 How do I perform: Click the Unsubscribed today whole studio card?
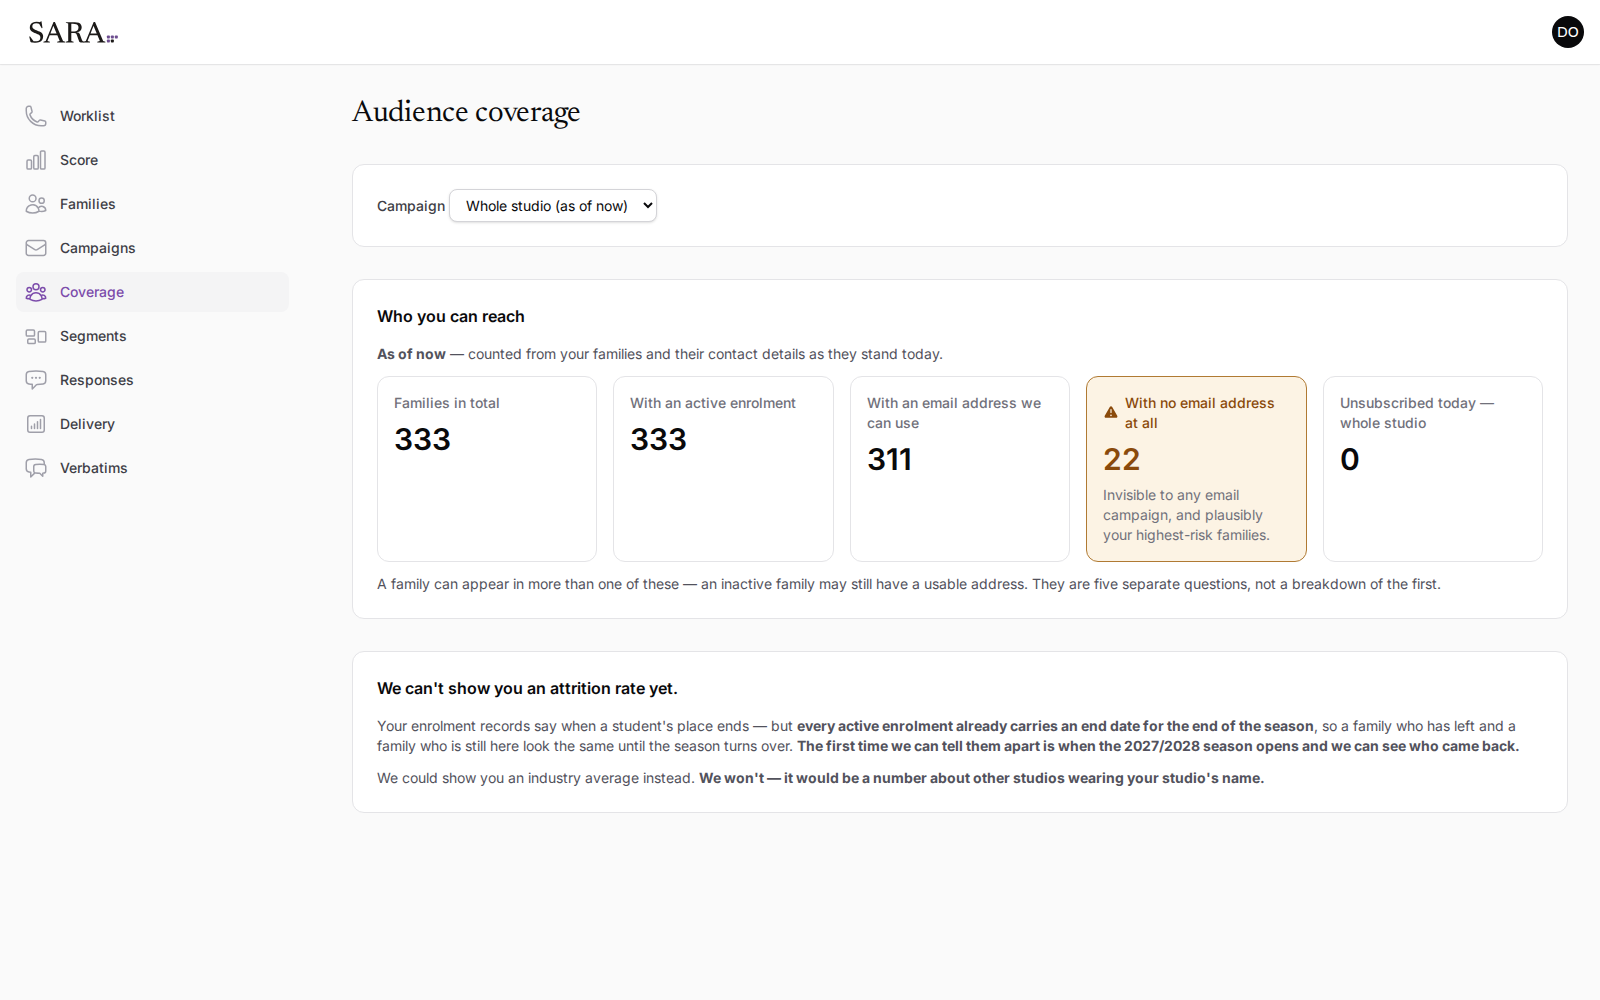coord(1433,469)
